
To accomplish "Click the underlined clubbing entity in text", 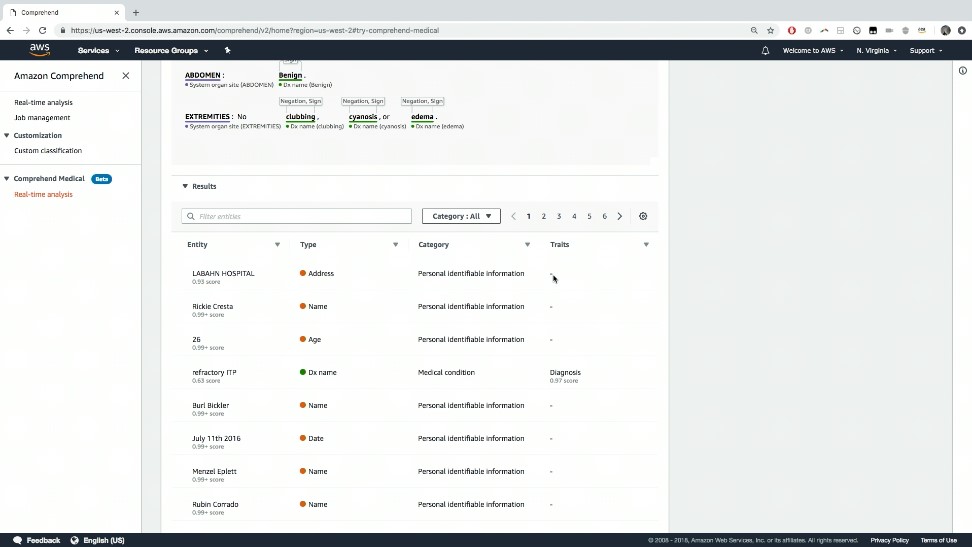I will pyautogui.click(x=301, y=117).
